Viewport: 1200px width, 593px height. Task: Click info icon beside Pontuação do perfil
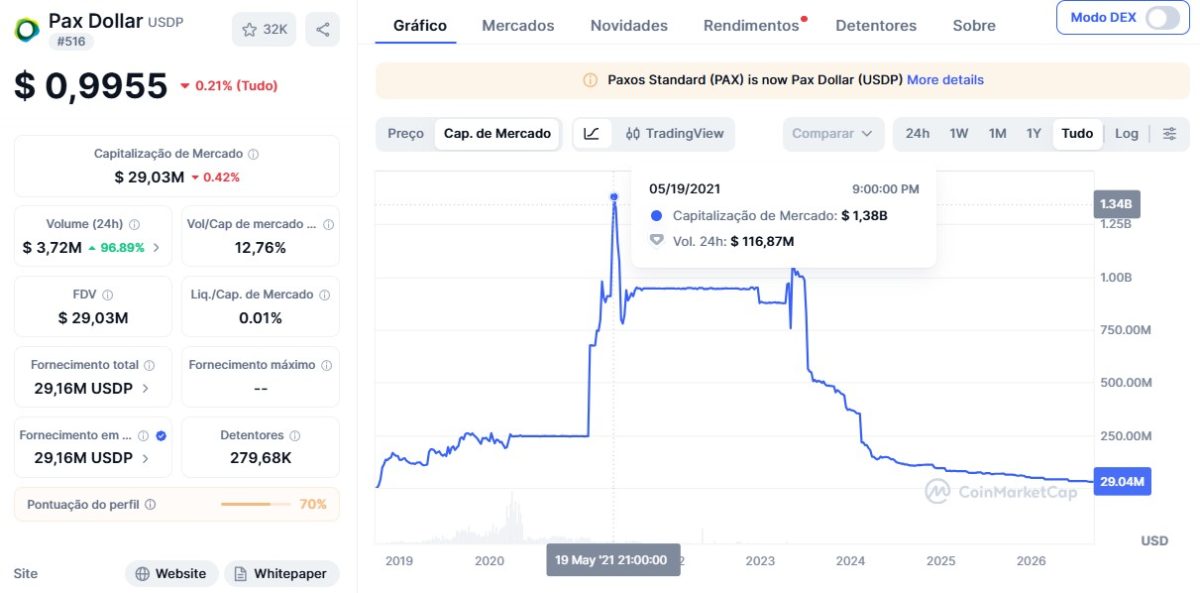pos(150,505)
